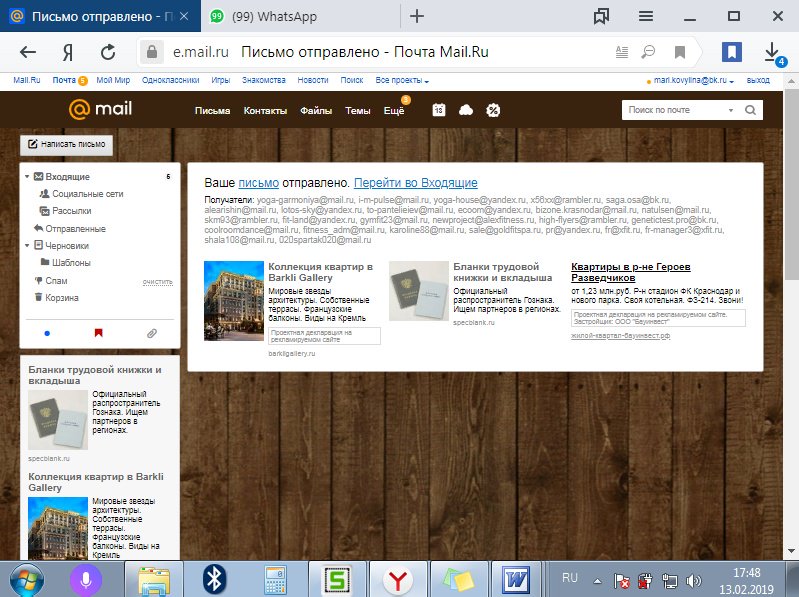
Task: Open the mari.kovylina@bk.ru account dropdown
Action: (694, 80)
